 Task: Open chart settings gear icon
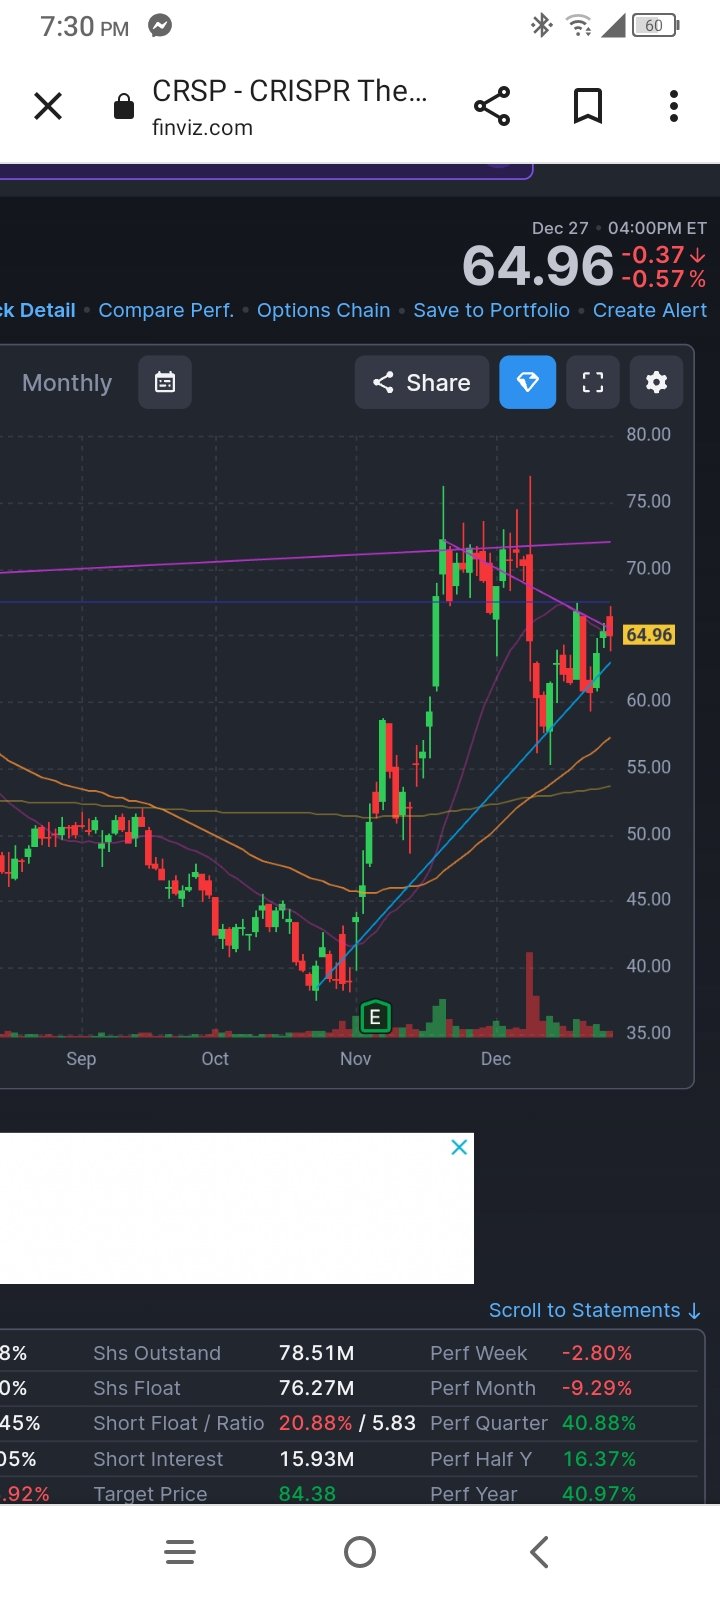(656, 382)
